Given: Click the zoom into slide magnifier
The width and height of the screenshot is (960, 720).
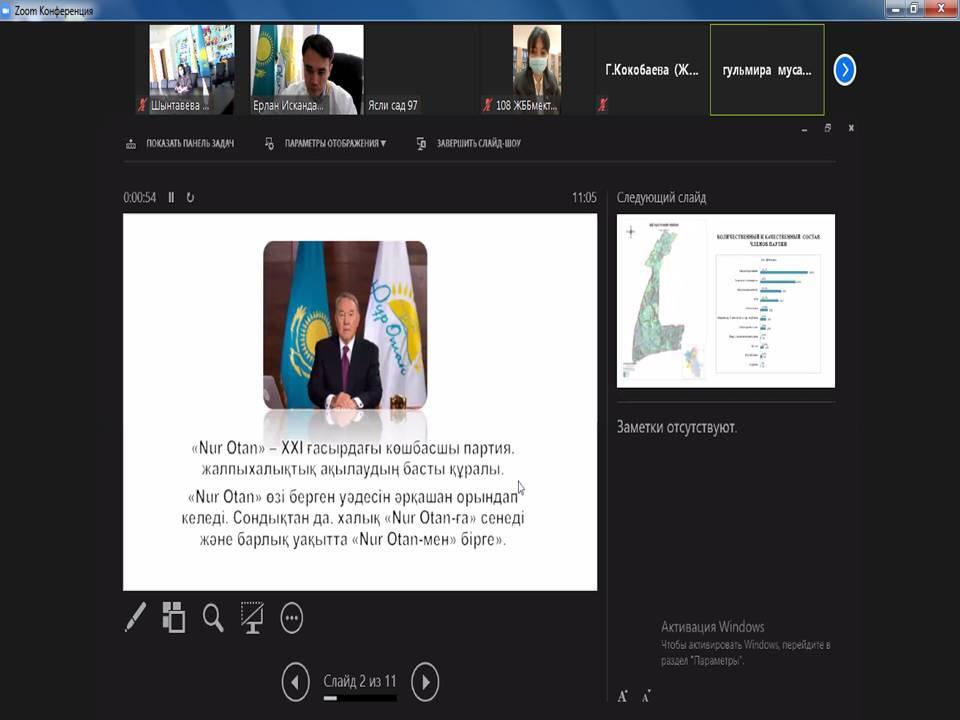Looking at the screenshot, I should (213, 617).
